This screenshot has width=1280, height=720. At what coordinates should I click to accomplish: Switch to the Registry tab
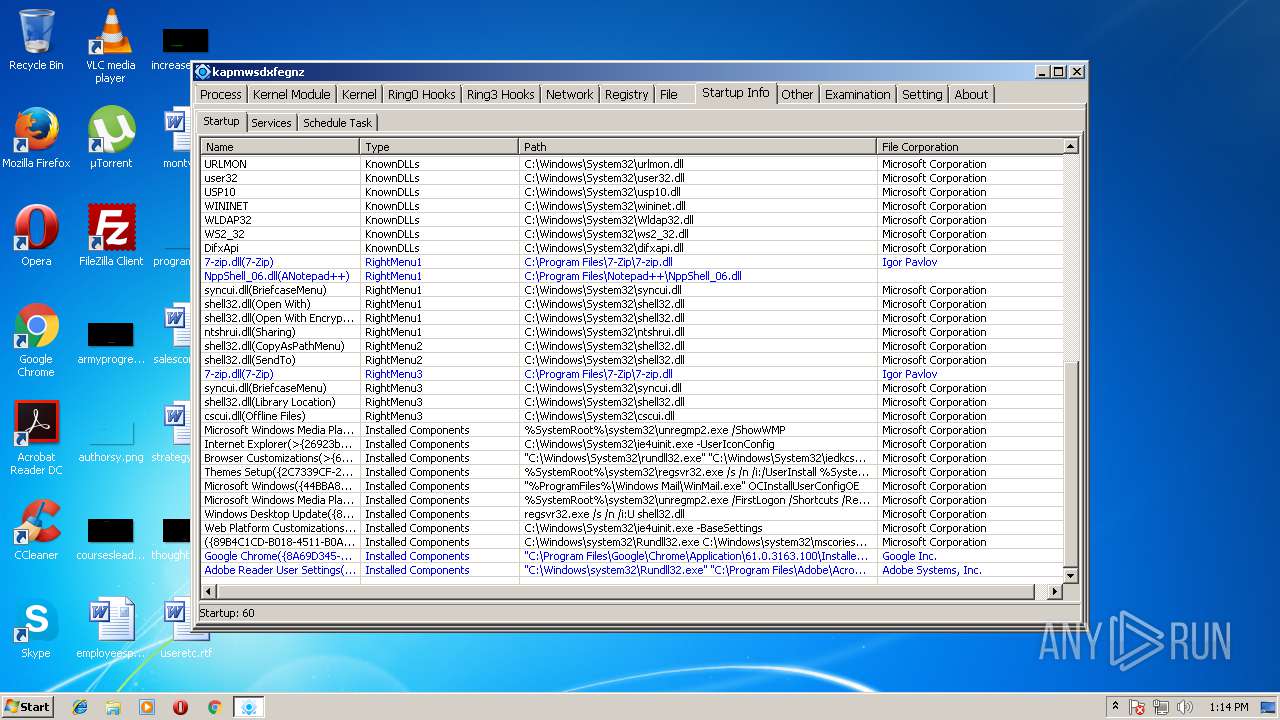pos(626,94)
